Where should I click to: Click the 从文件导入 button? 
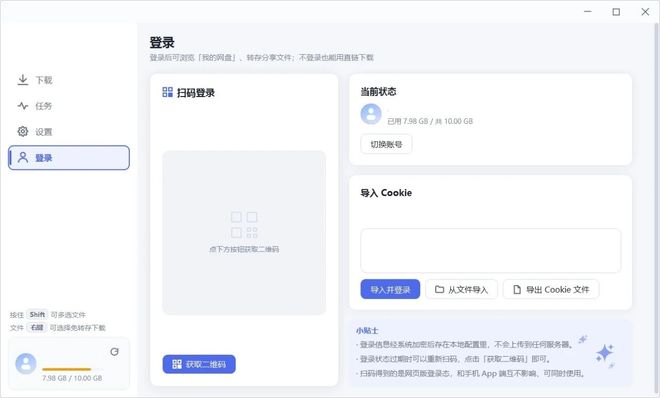461,289
